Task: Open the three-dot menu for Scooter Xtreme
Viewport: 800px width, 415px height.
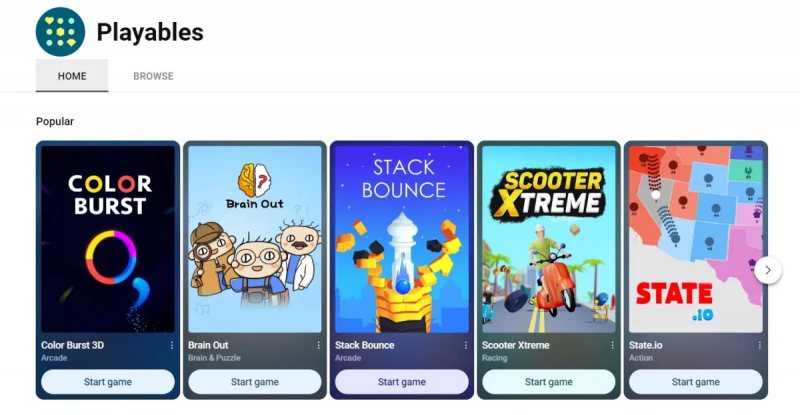Action: click(x=613, y=346)
